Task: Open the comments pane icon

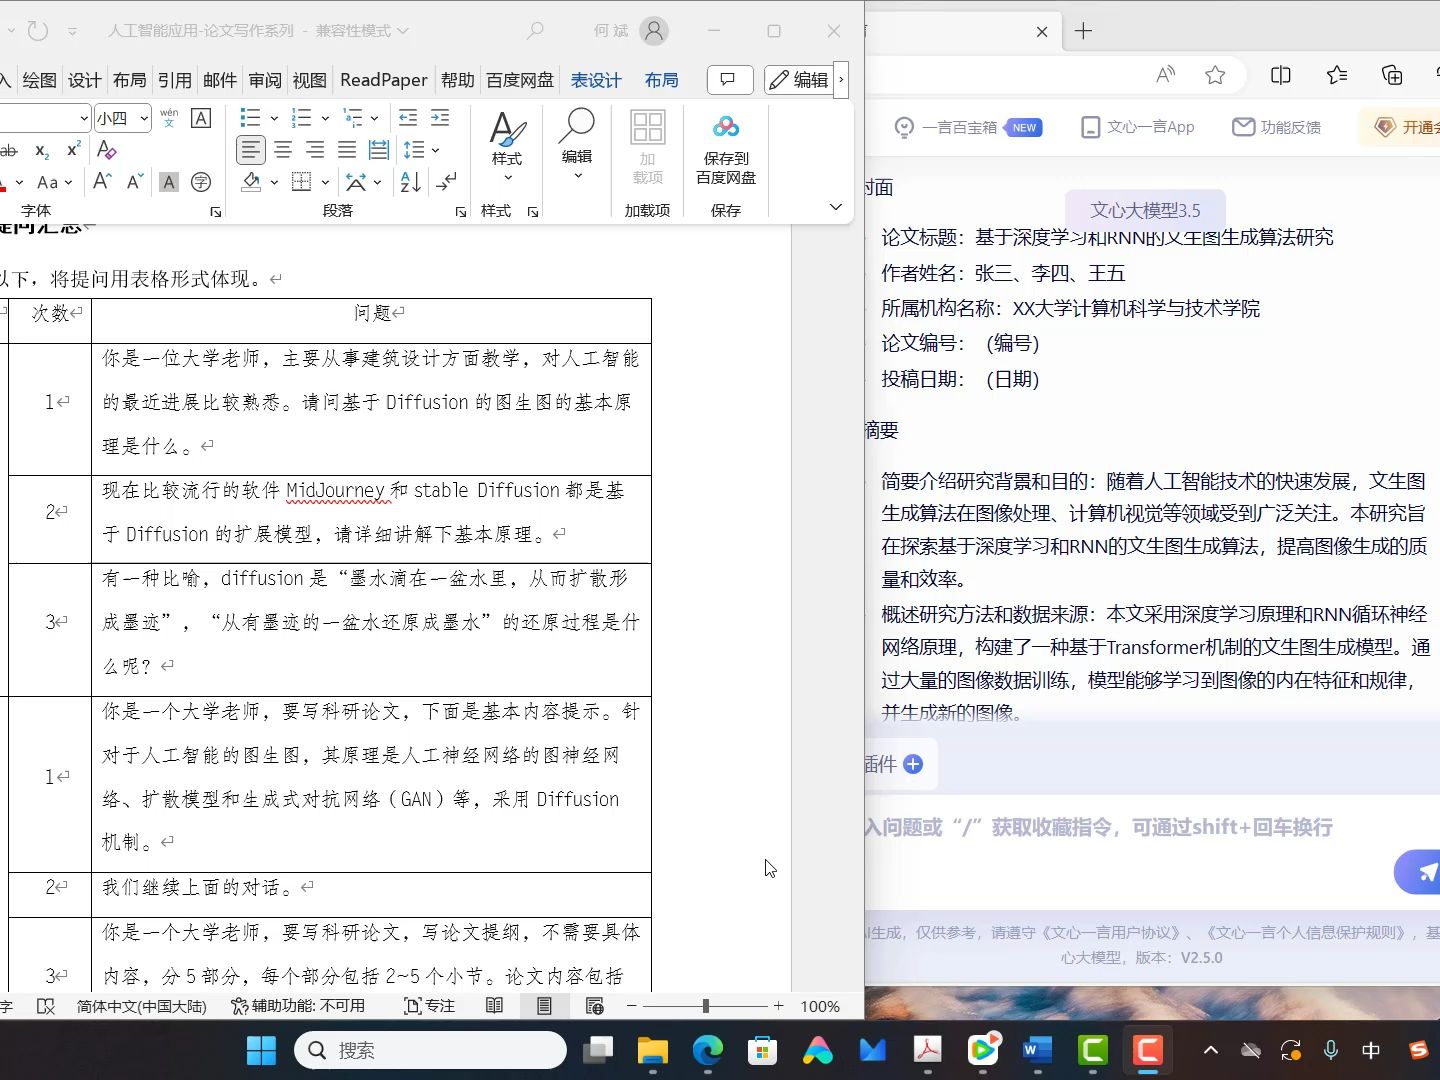Action: pos(730,79)
